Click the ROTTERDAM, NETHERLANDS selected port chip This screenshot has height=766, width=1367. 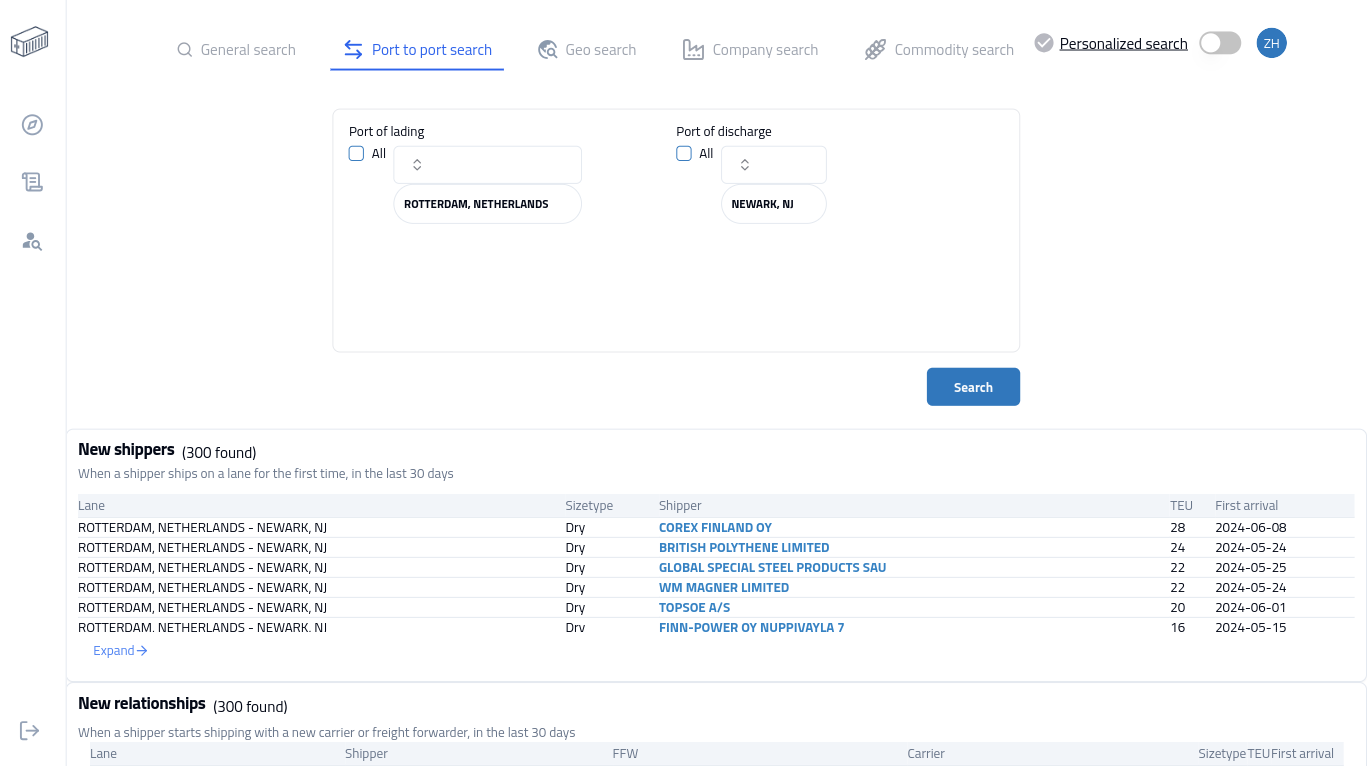pos(487,204)
